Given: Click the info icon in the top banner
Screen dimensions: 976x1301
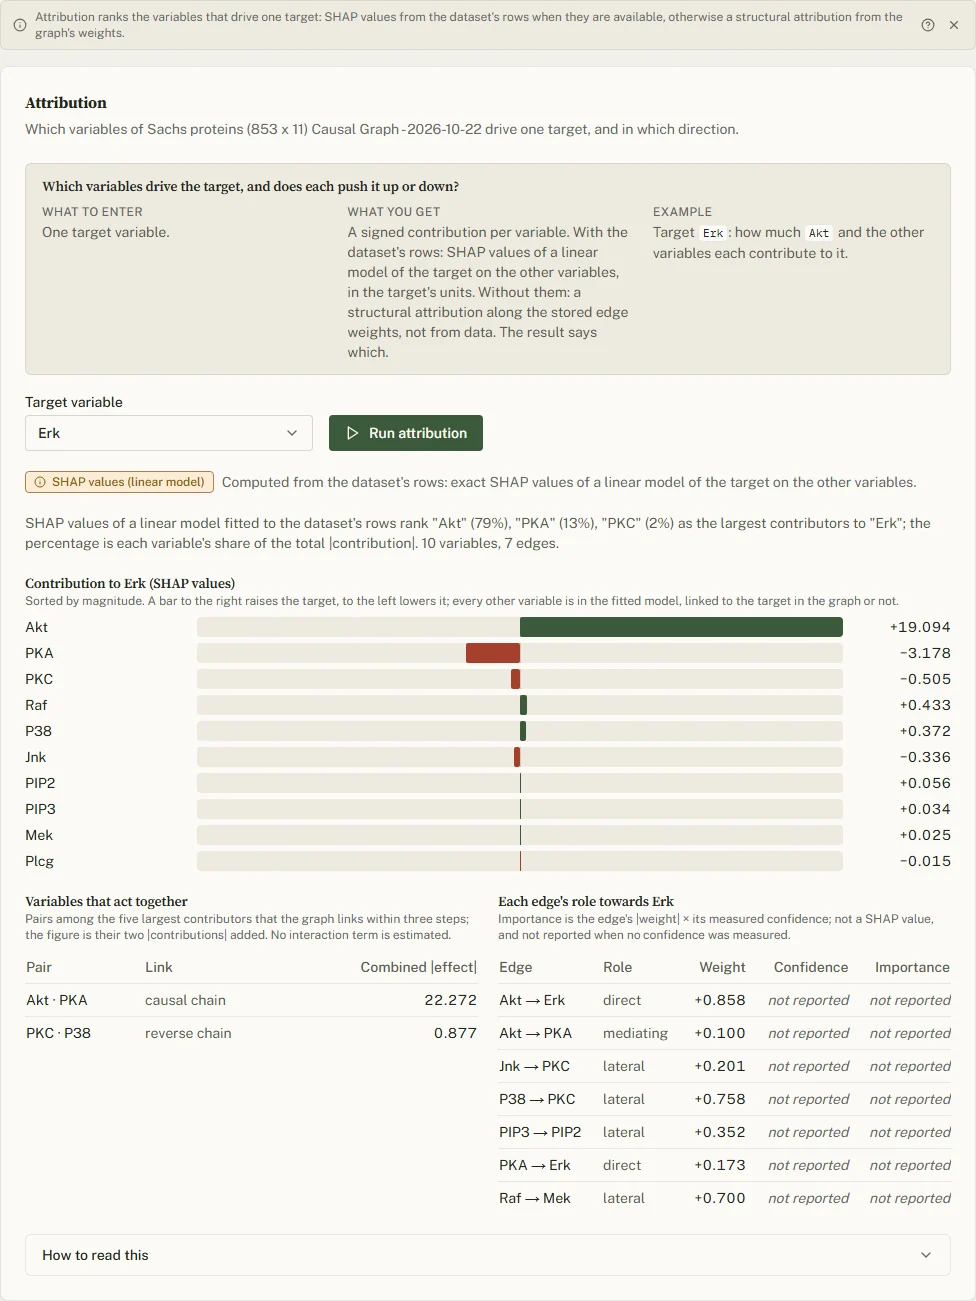Looking at the screenshot, I should pos(20,25).
